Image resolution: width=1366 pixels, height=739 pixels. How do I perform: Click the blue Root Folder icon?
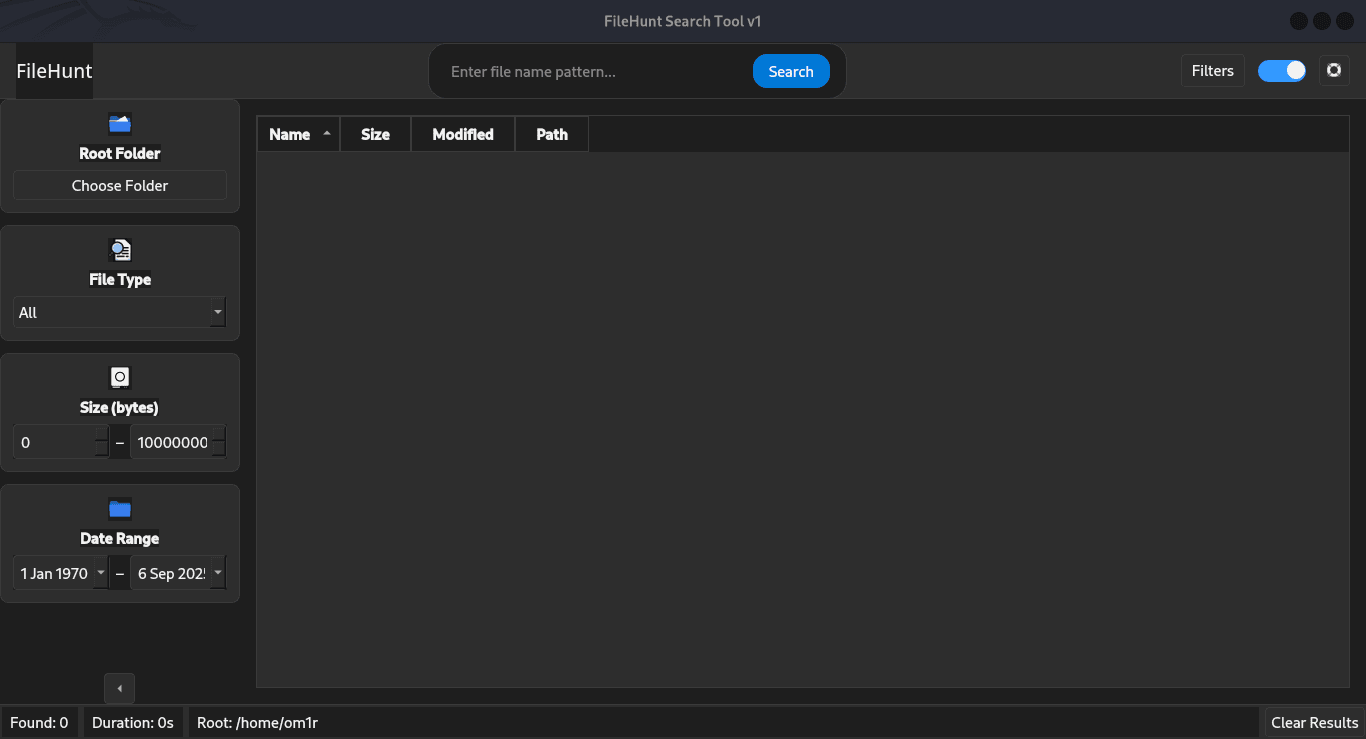(120, 124)
